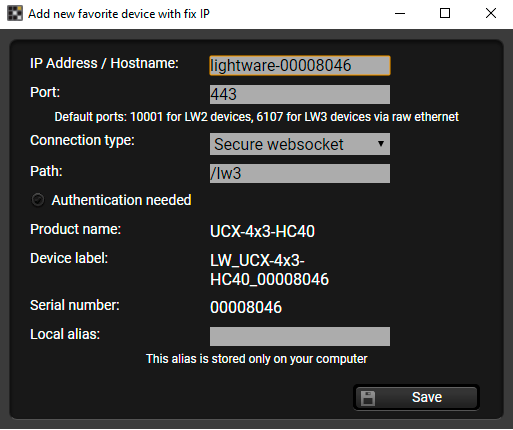Click the Default ports hint text
This screenshot has height=430, width=513.
[x=257, y=117]
